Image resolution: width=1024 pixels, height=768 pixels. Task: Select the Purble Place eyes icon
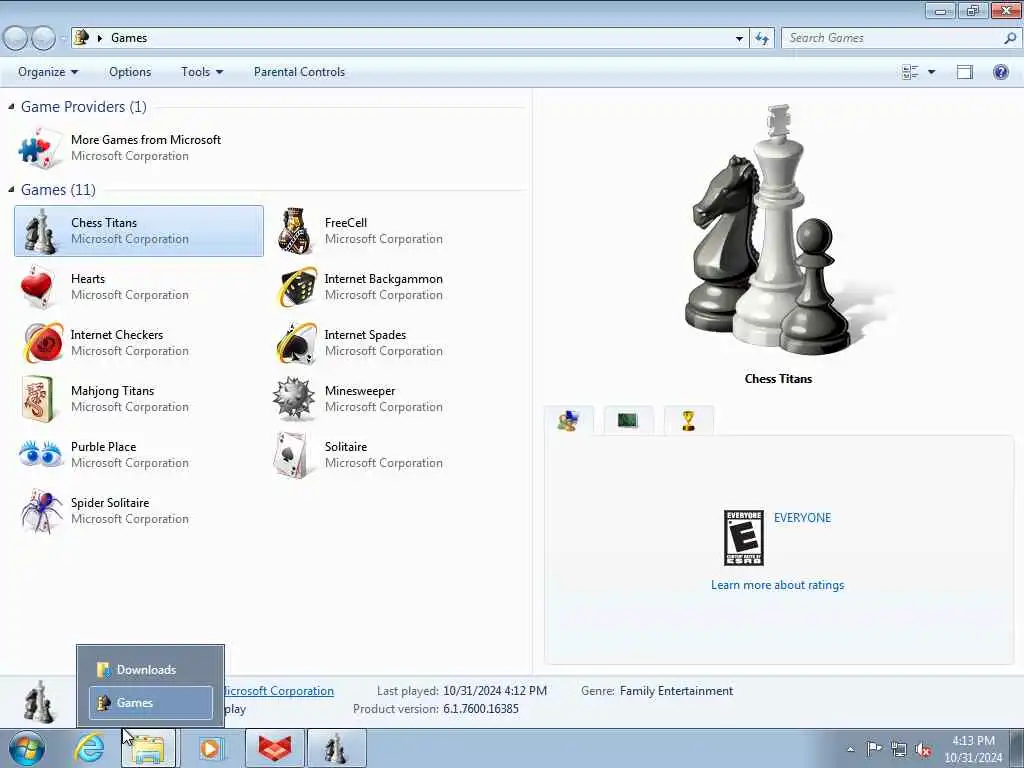tap(40, 453)
